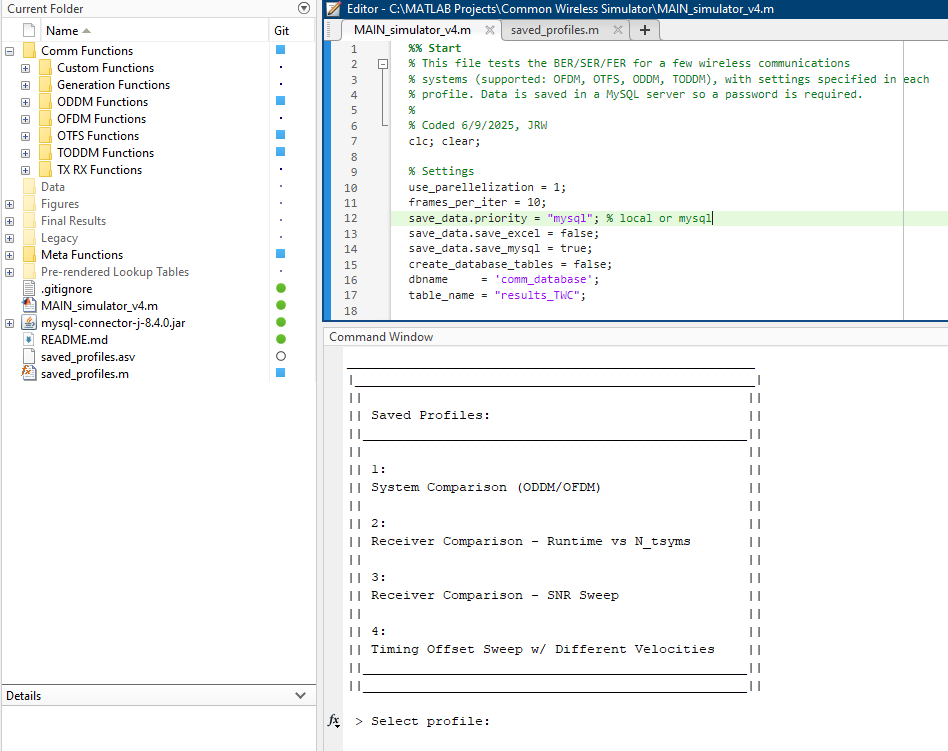Switch to saved_profiles.m editor tab
The image size is (948, 751).
pos(554,30)
